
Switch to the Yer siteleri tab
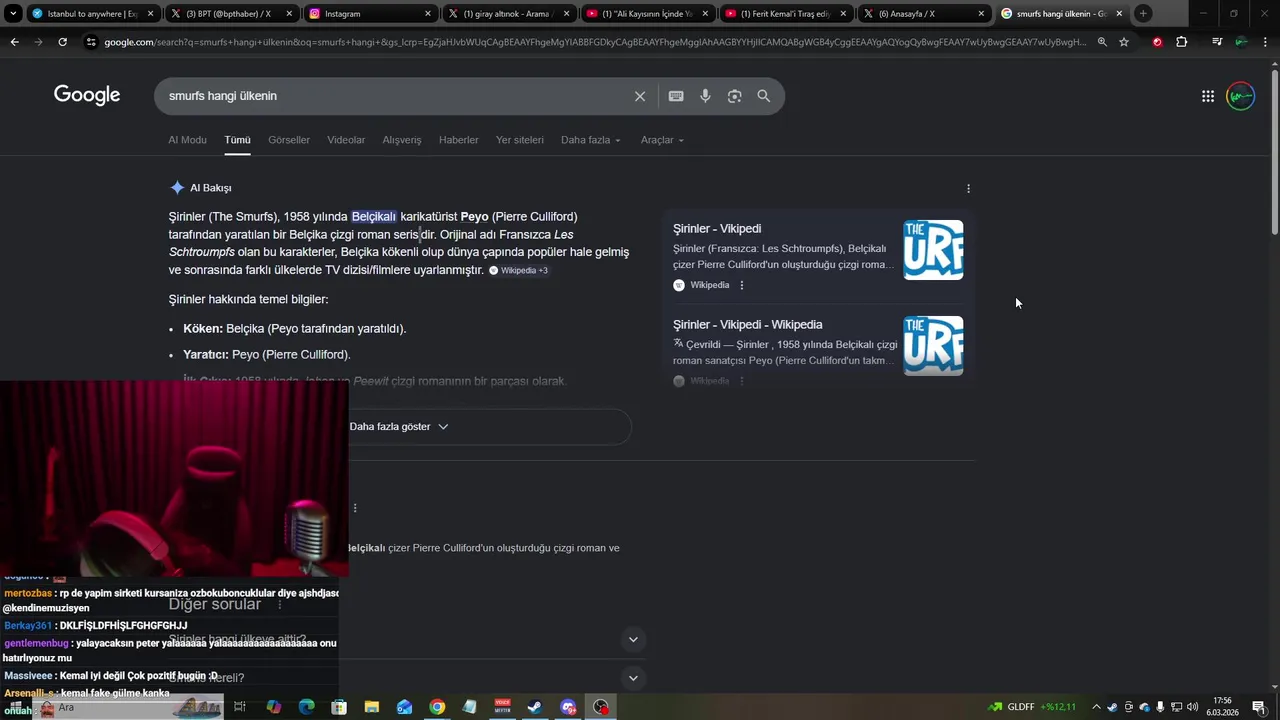point(520,140)
